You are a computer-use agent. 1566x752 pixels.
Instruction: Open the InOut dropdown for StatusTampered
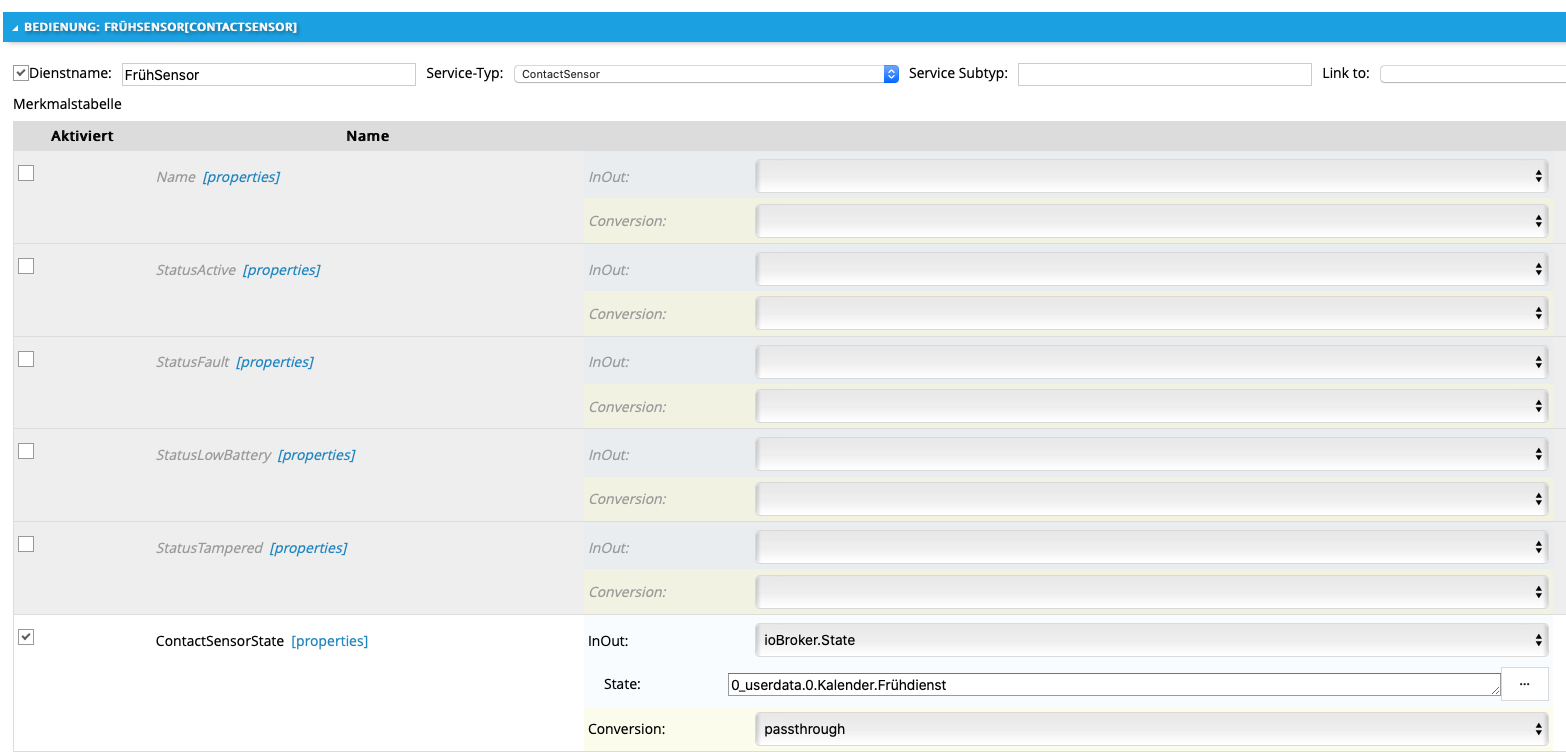(x=1151, y=548)
